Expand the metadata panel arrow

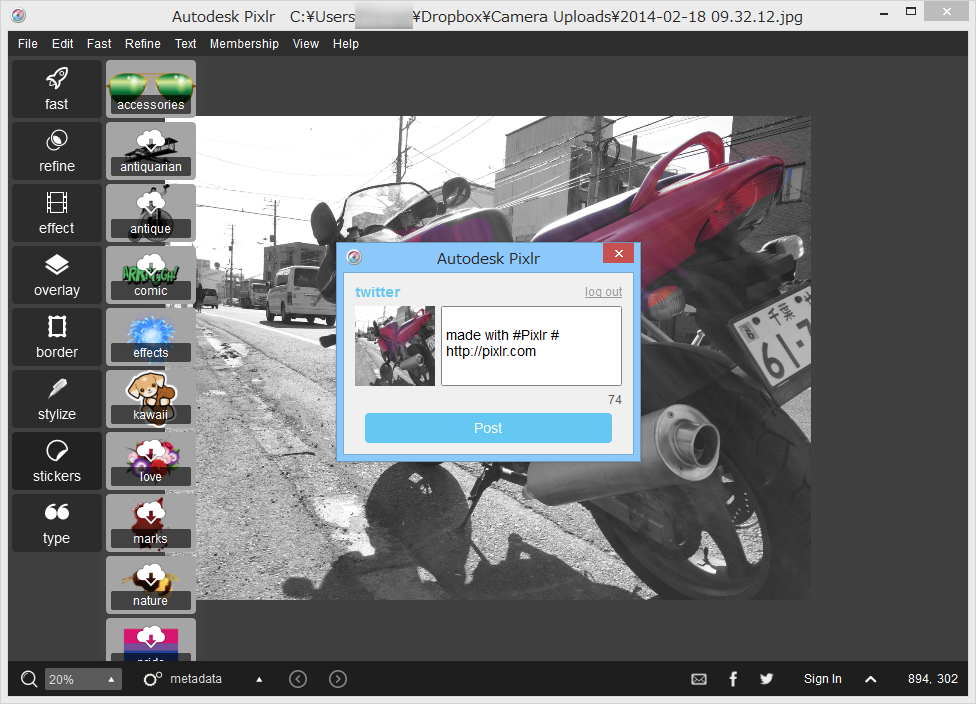(x=259, y=680)
